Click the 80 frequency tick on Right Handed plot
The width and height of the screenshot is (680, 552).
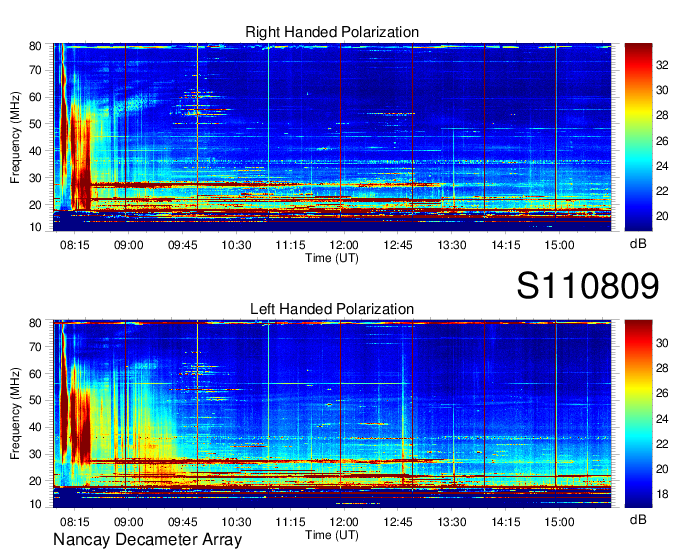coord(35,46)
